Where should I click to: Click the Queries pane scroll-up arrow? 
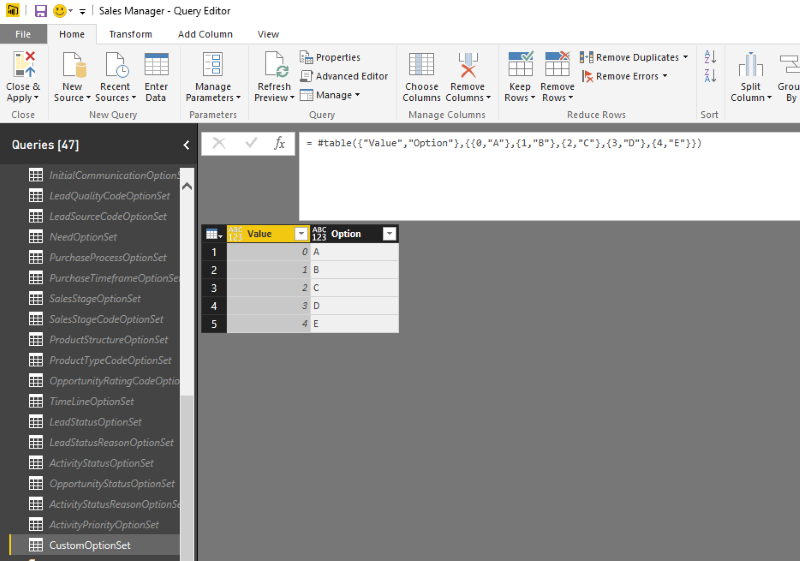[187, 186]
